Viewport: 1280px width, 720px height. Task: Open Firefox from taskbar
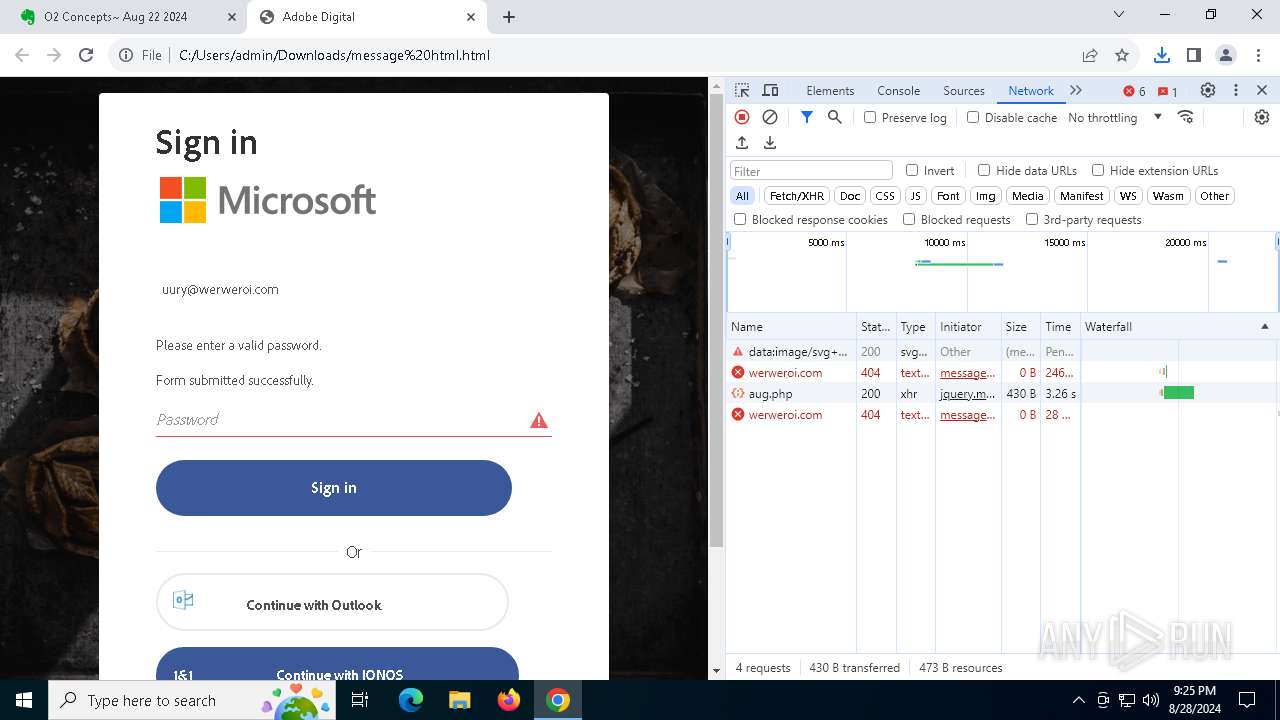pos(509,700)
